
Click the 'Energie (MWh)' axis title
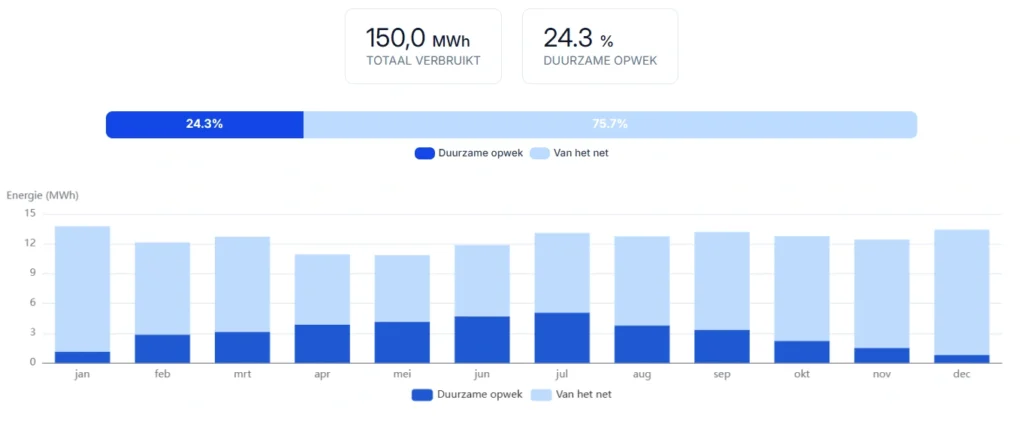(x=43, y=195)
